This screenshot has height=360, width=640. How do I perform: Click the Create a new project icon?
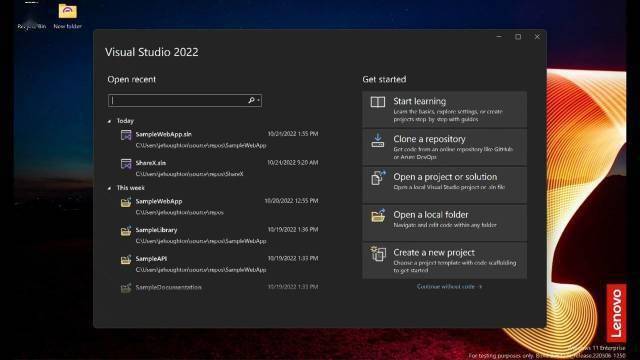378,253
